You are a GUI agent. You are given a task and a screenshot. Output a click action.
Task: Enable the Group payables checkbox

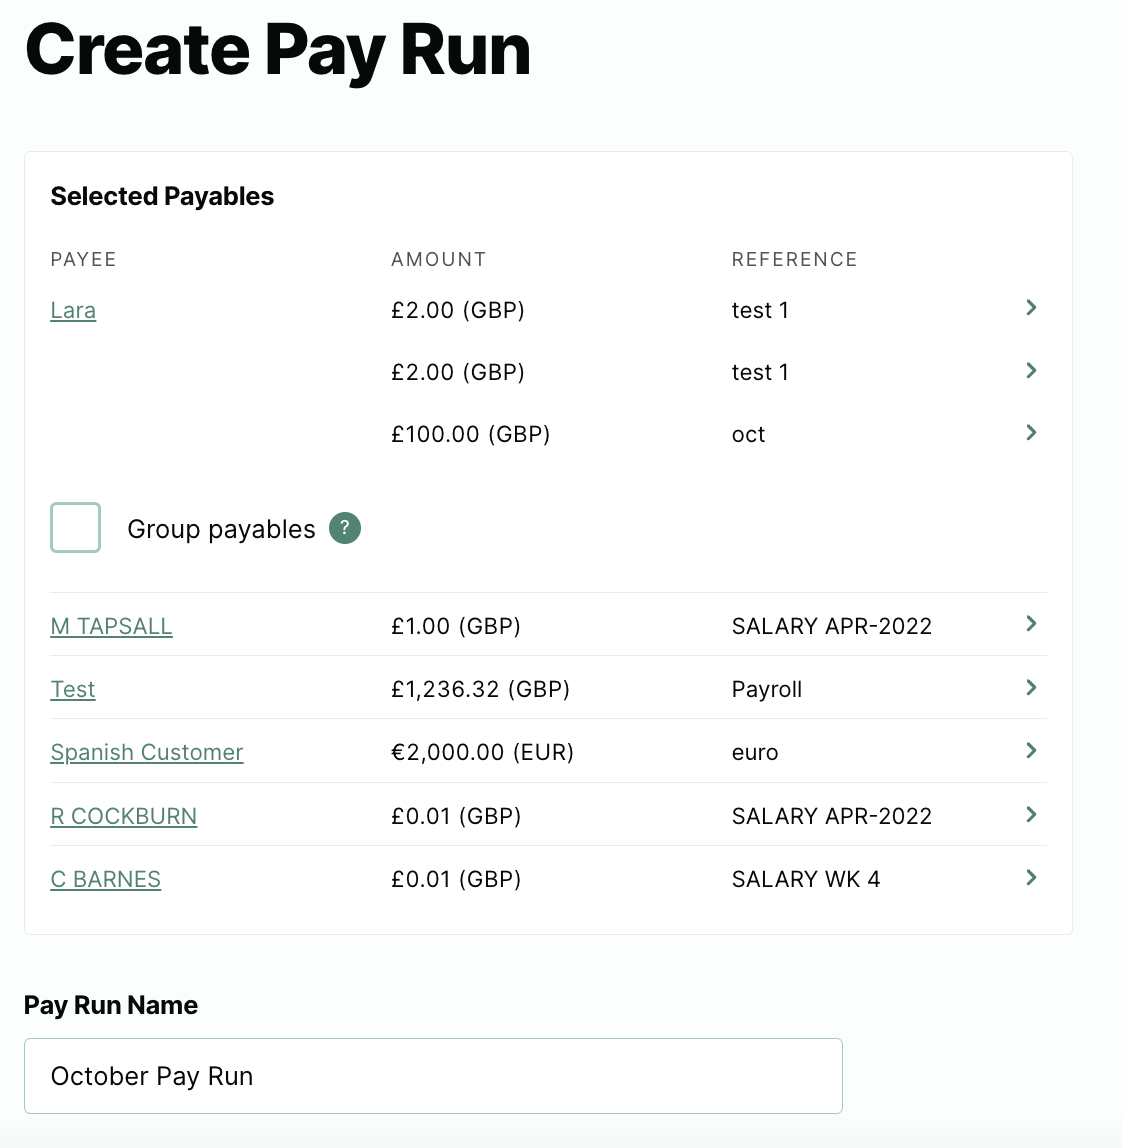pos(75,527)
